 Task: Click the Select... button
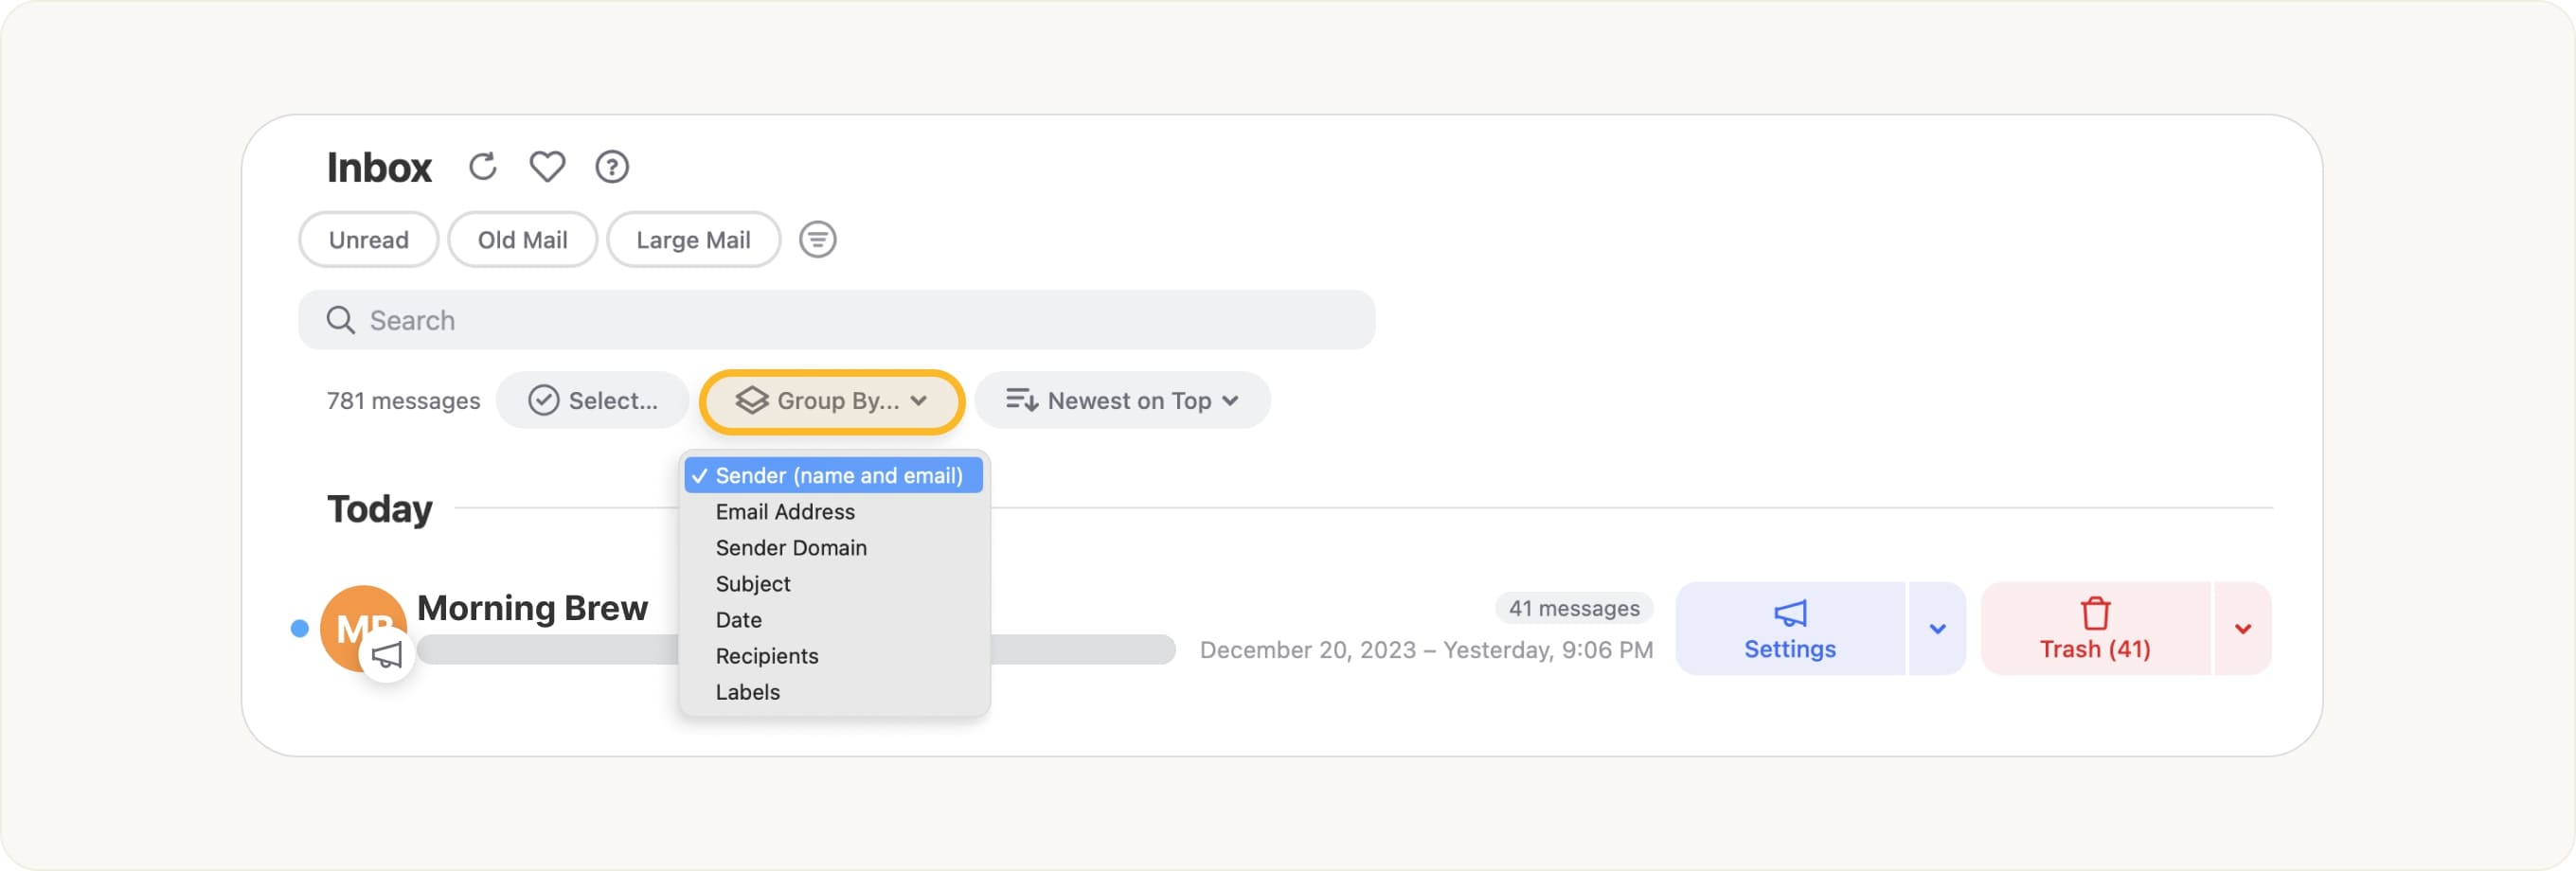[594, 400]
